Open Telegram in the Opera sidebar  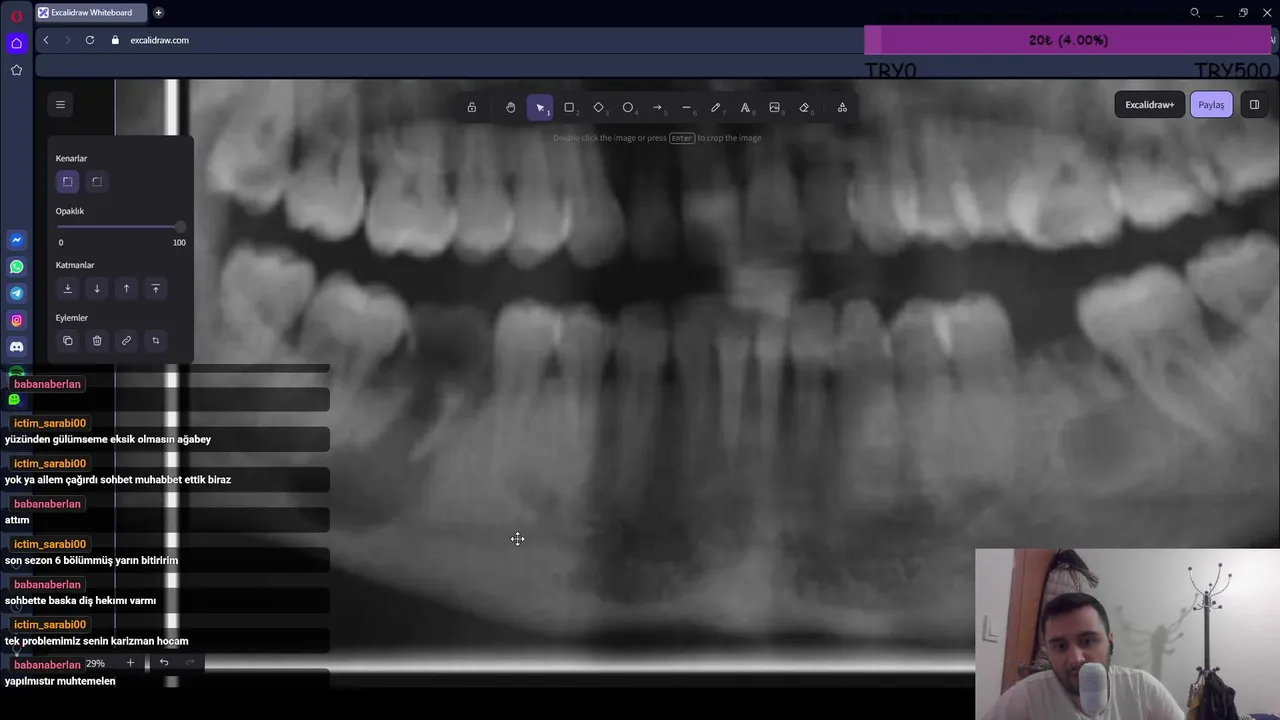click(16, 293)
